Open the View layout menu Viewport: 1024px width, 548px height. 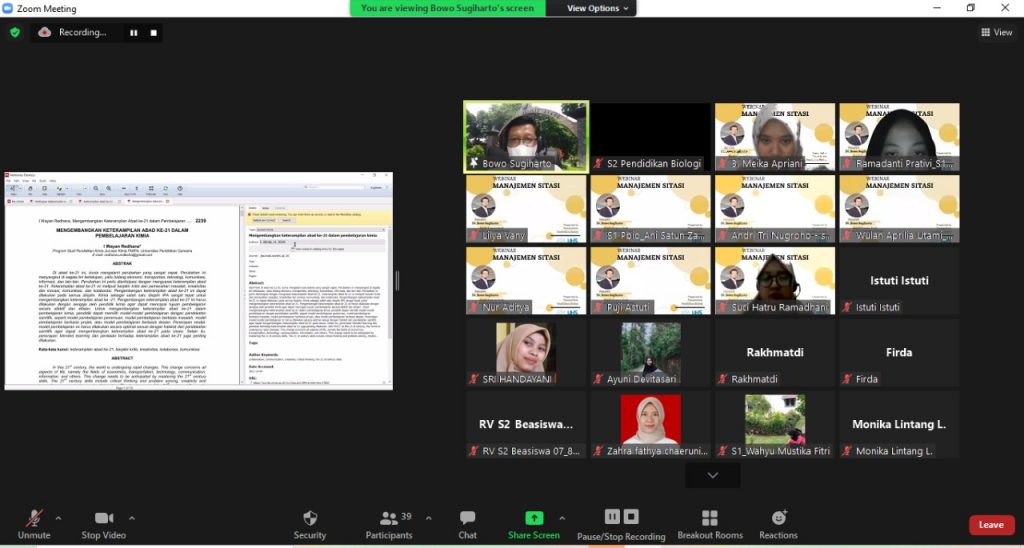[996, 32]
